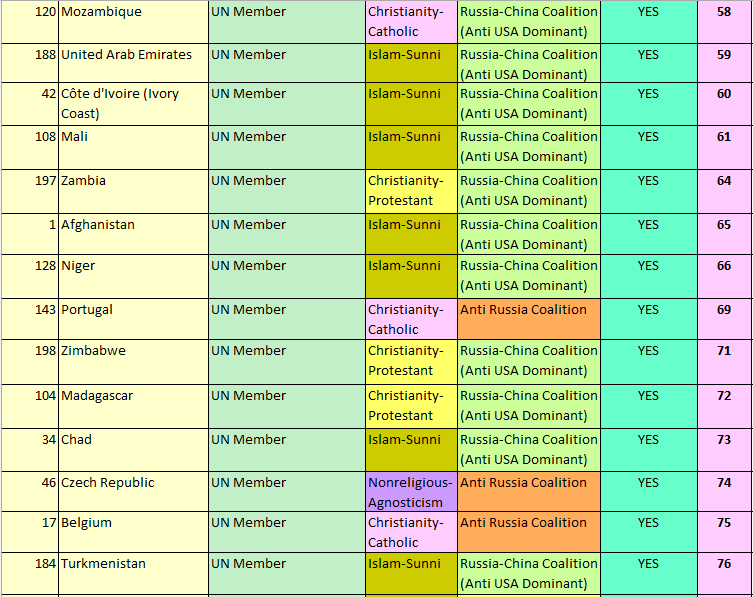The width and height of the screenshot is (753, 597).
Task: Select rank cell 71
Action: [x=725, y=362]
